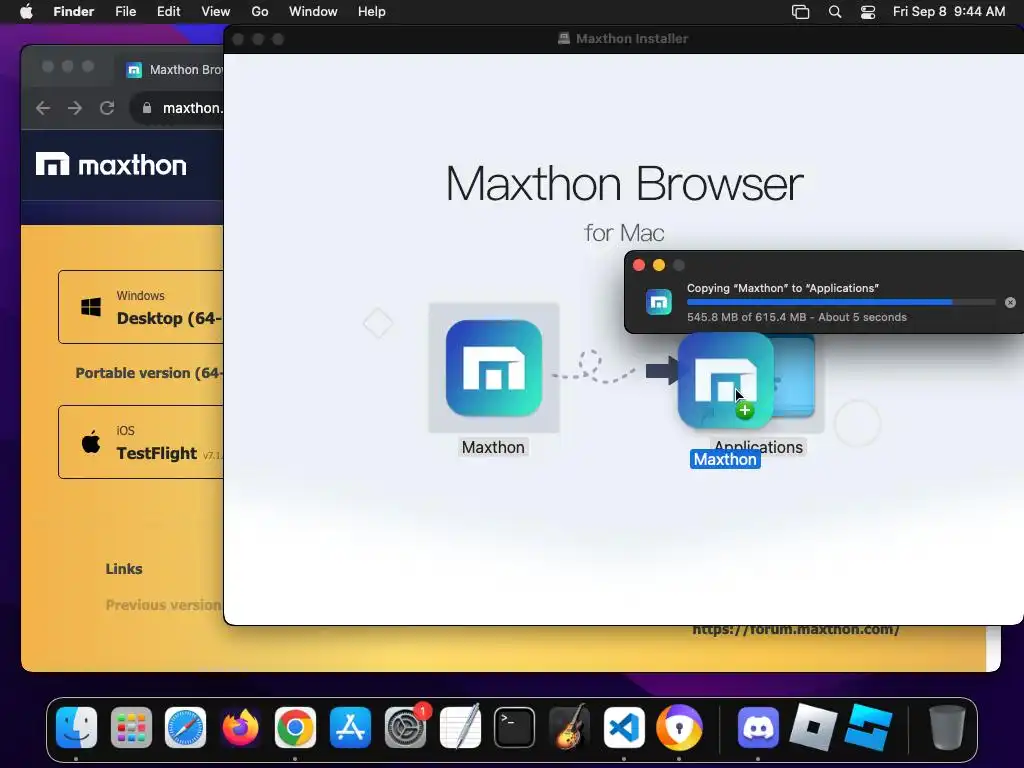Viewport: 1024px width, 768px height.
Task: Select the Maxthon app icon in the installer
Action: [494, 368]
